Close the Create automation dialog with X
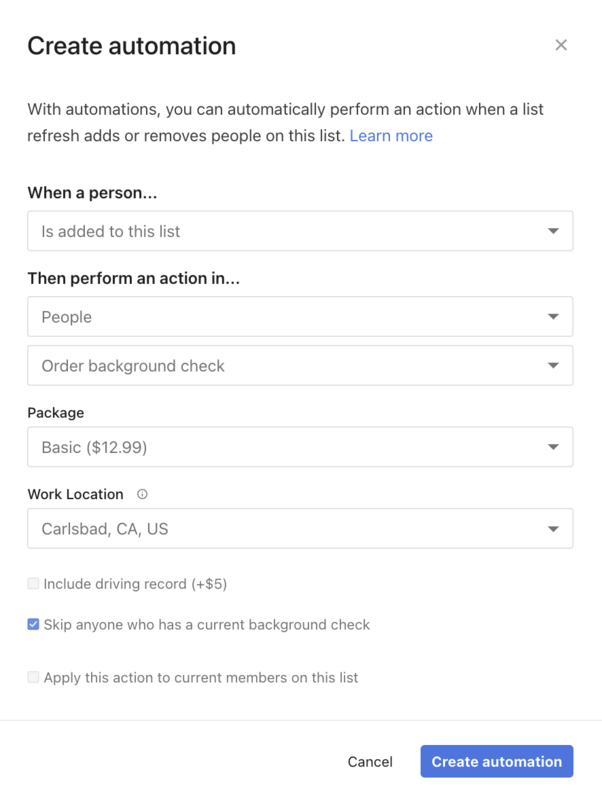Image resolution: width=602 pixels, height=800 pixels. click(561, 45)
